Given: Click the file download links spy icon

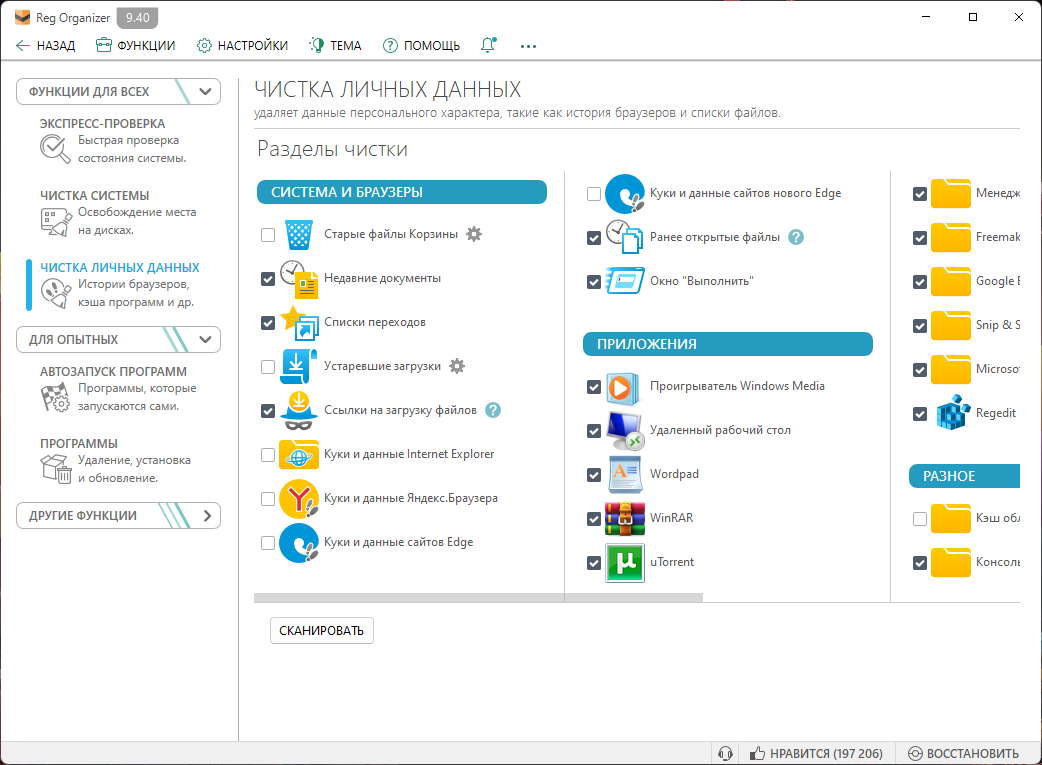Looking at the screenshot, I should click(299, 410).
